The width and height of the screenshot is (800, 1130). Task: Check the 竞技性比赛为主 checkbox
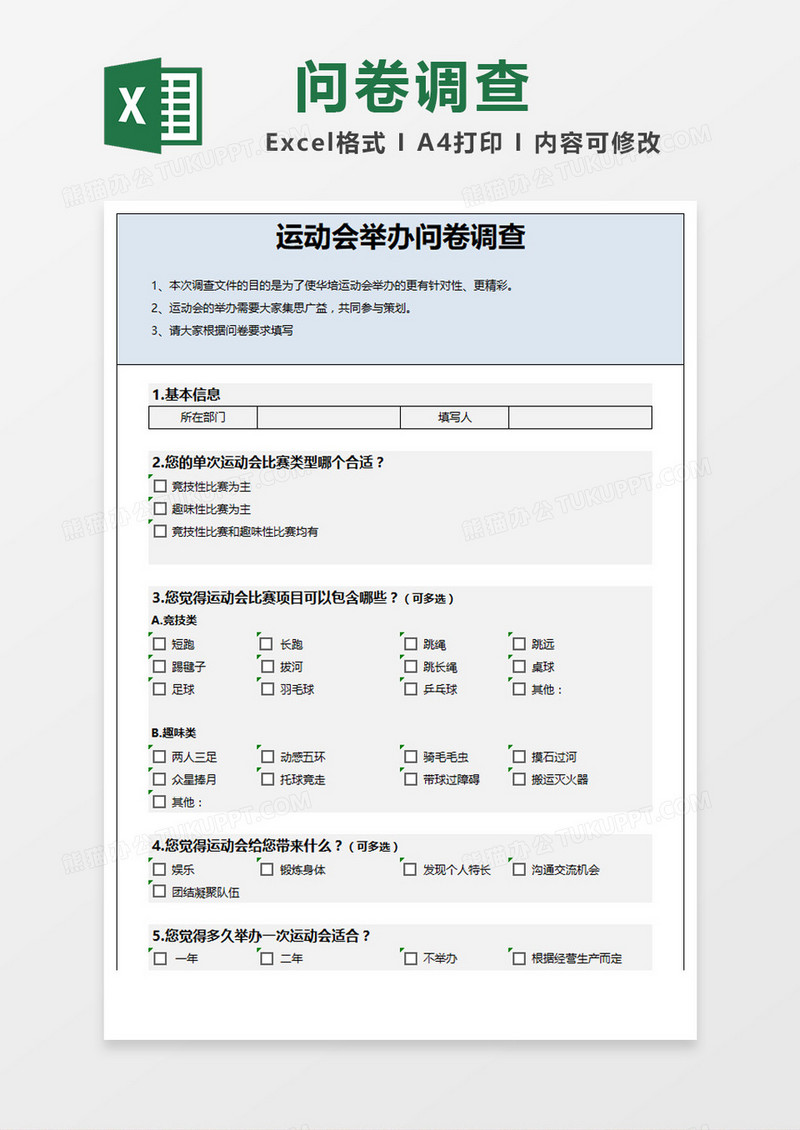pos(160,487)
